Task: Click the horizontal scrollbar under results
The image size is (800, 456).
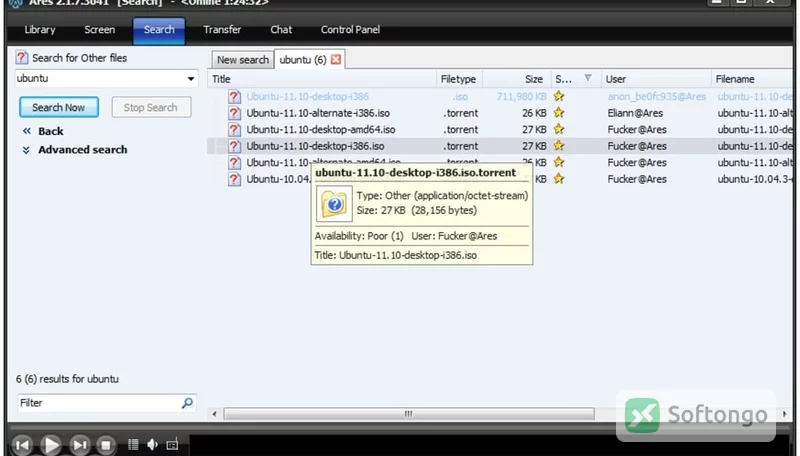Action: pyautogui.click(x=409, y=414)
